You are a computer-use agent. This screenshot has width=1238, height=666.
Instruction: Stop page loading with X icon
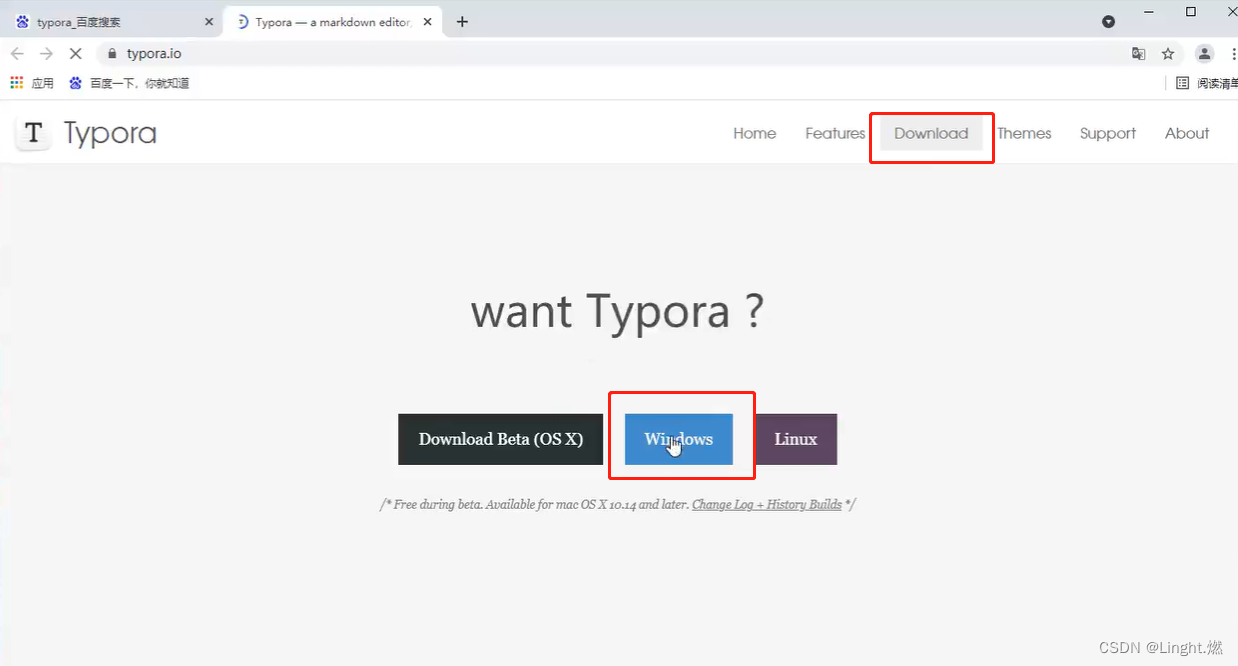(x=76, y=54)
